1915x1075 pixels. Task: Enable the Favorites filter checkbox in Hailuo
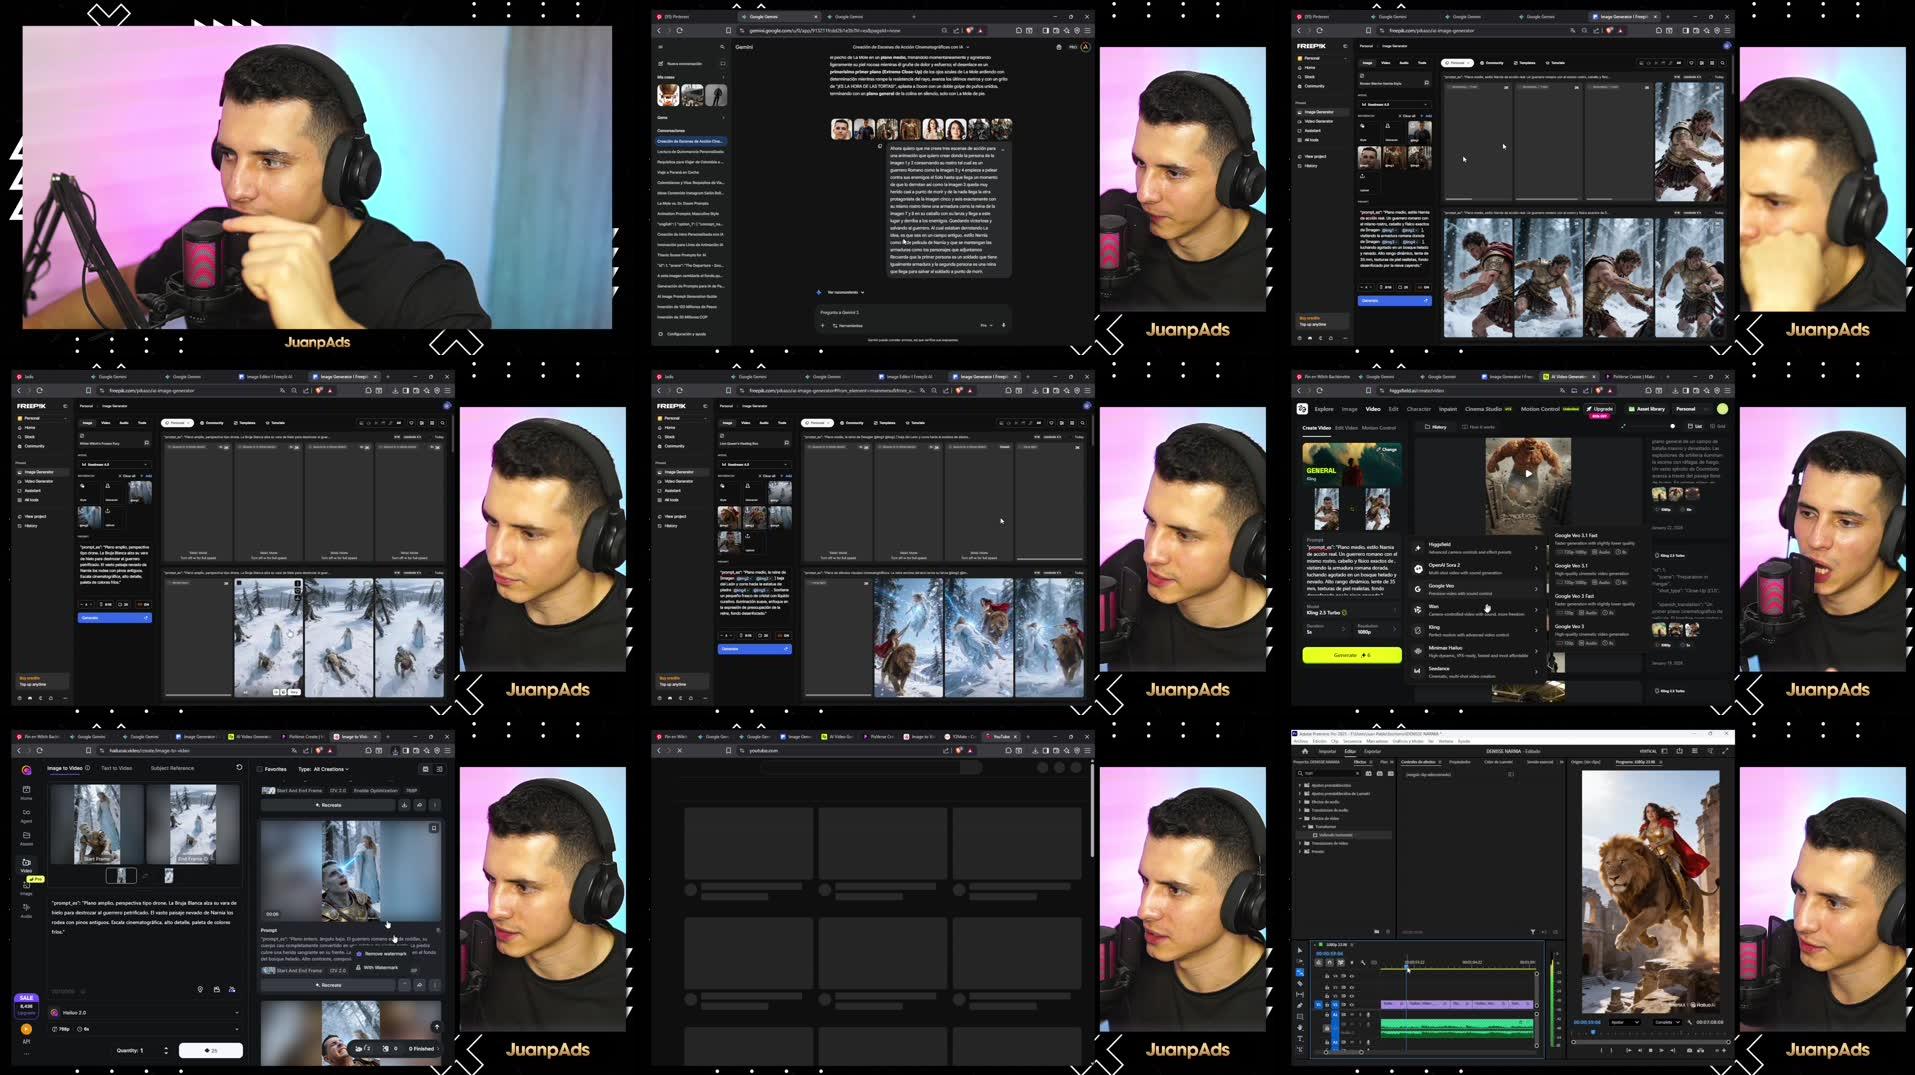(x=259, y=769)
